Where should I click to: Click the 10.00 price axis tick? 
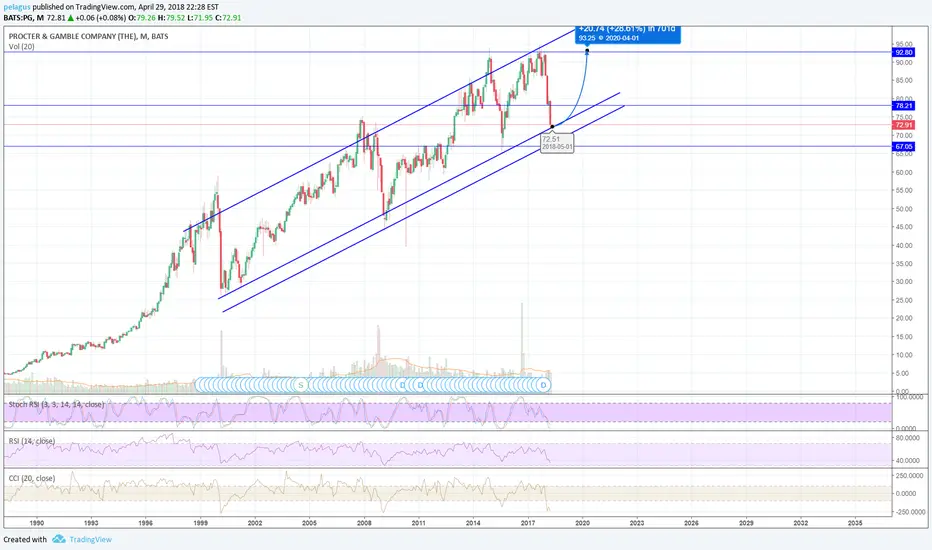(x=904, y=355)
